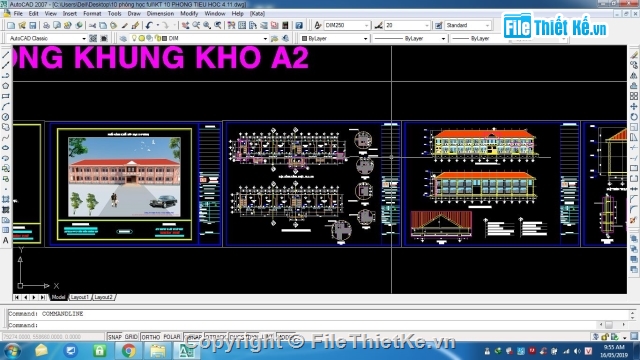The height and width of the screenshot is (360, 640).
Task: Open the Draw menu
Action: click(134, 13)
